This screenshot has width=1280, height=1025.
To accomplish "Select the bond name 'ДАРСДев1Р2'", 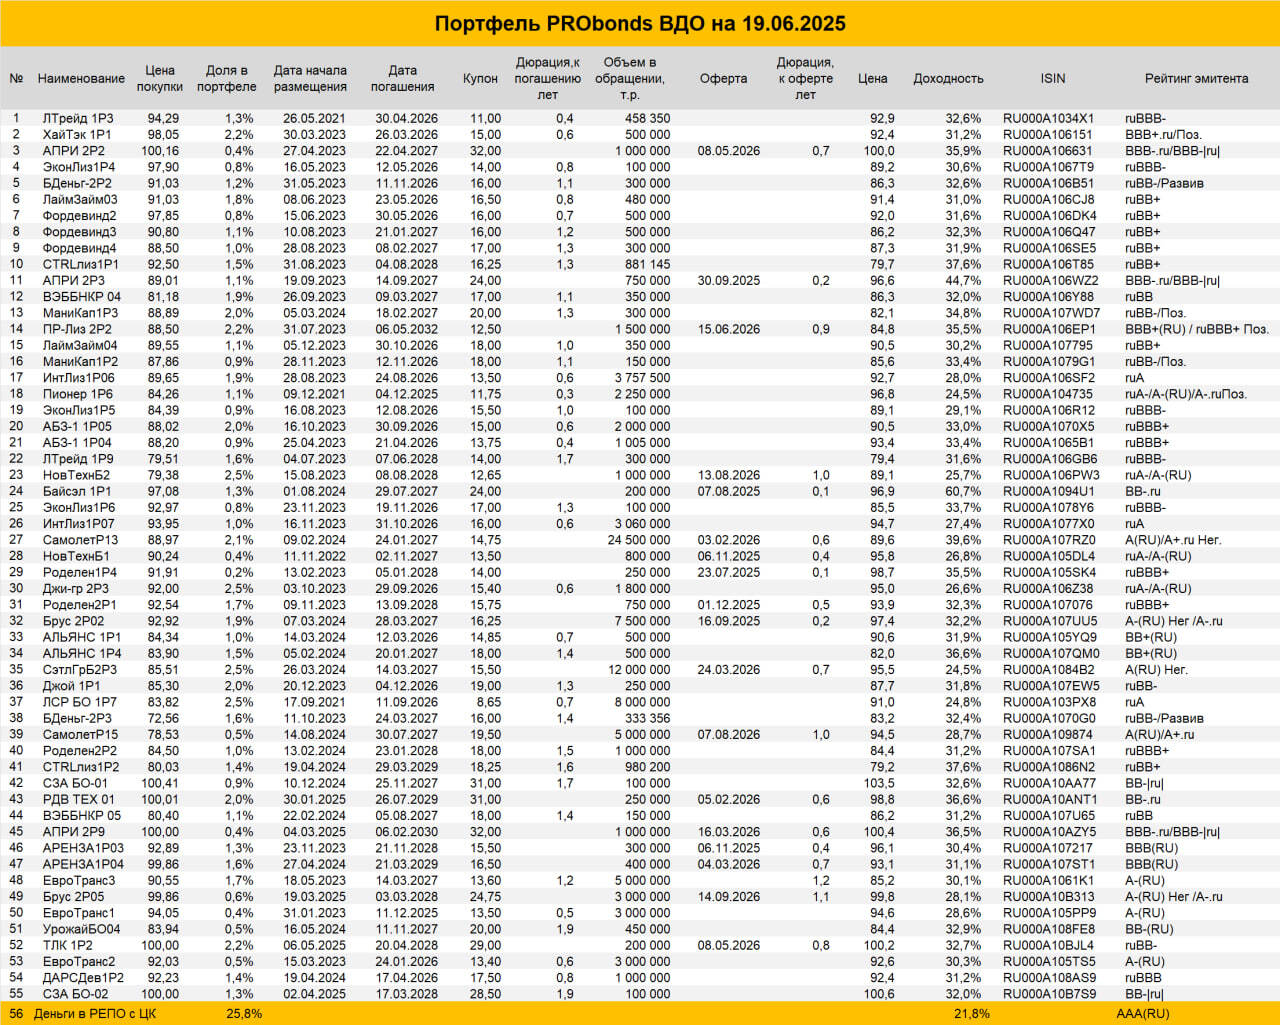I will (83, 978).
